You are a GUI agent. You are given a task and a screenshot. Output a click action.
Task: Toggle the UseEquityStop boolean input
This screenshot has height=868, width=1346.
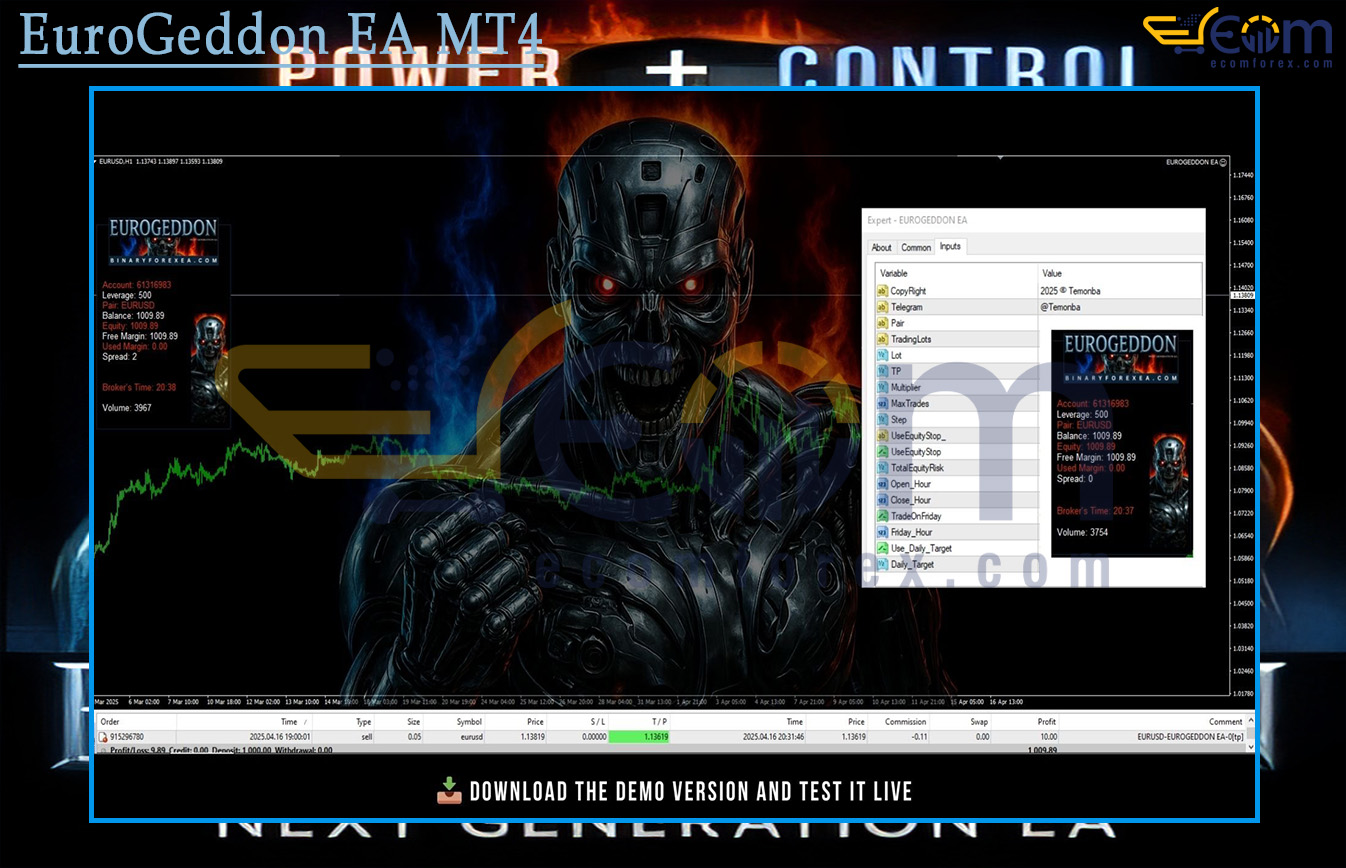pos(882,452)
